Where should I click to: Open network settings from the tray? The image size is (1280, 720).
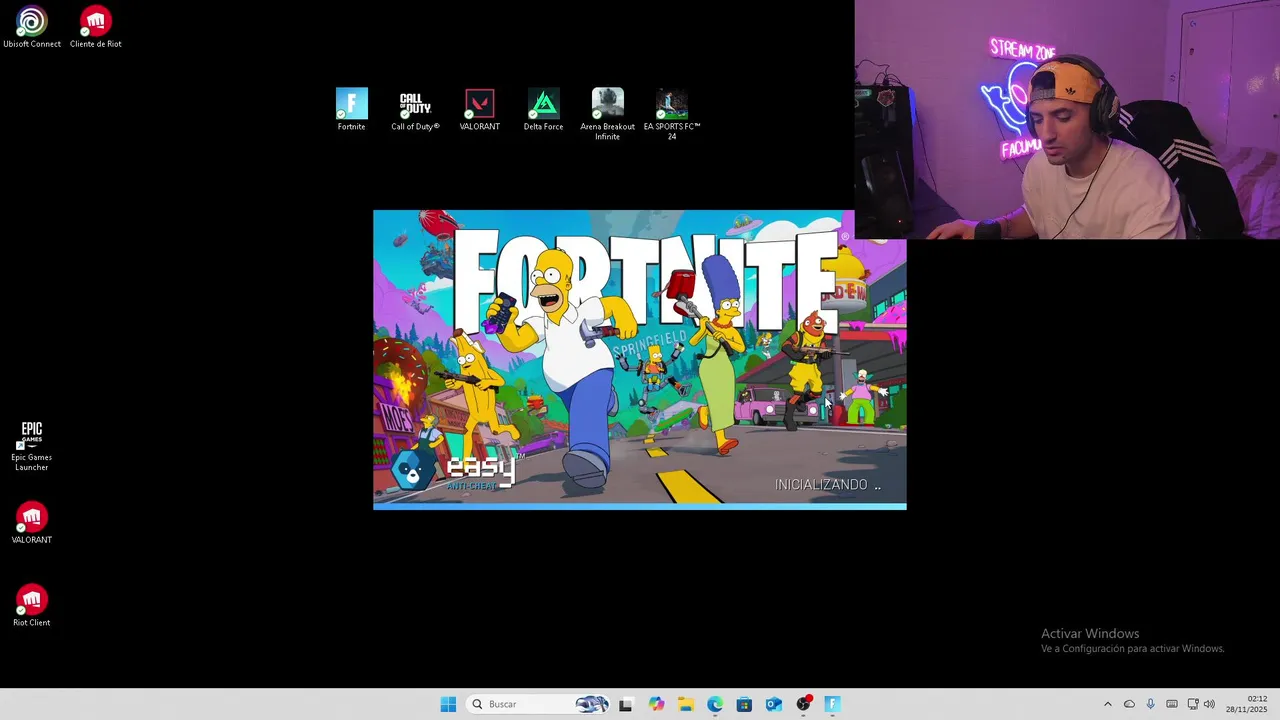(1193, 704)
